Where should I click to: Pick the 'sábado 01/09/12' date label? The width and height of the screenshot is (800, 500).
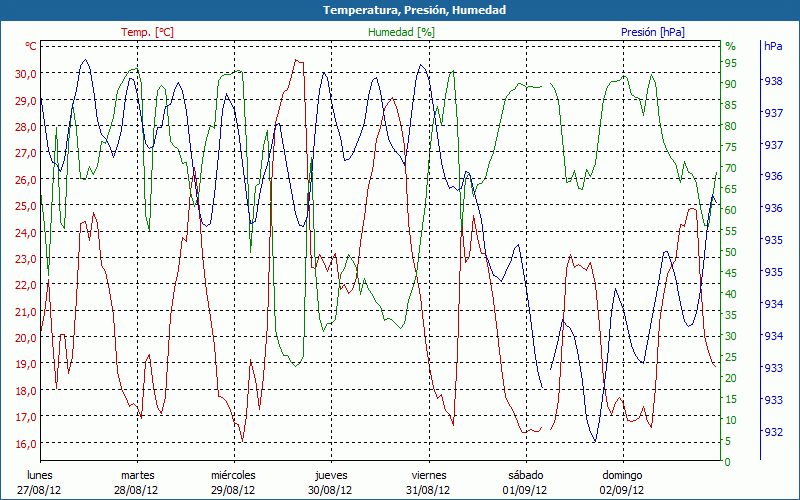click(525, 483)
